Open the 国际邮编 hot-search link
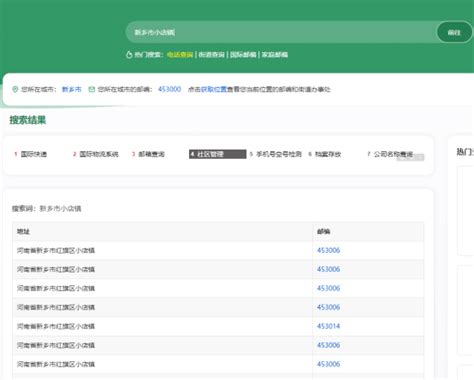 [x=243, y=55]
